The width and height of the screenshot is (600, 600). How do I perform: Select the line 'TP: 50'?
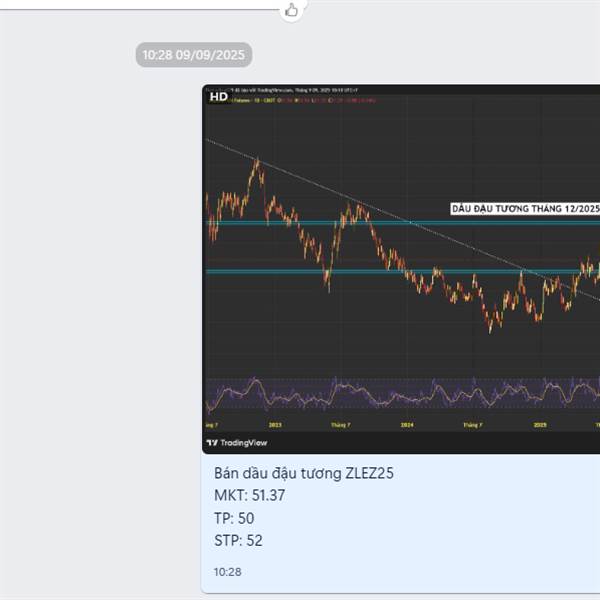point(234,518)
